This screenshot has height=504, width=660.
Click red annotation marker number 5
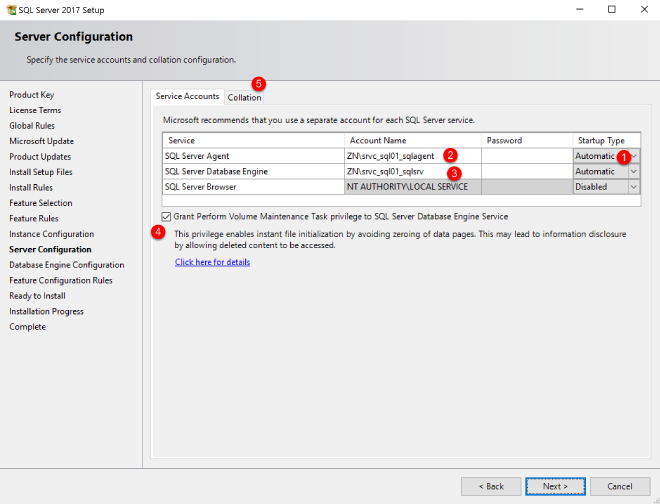[260, 83]
